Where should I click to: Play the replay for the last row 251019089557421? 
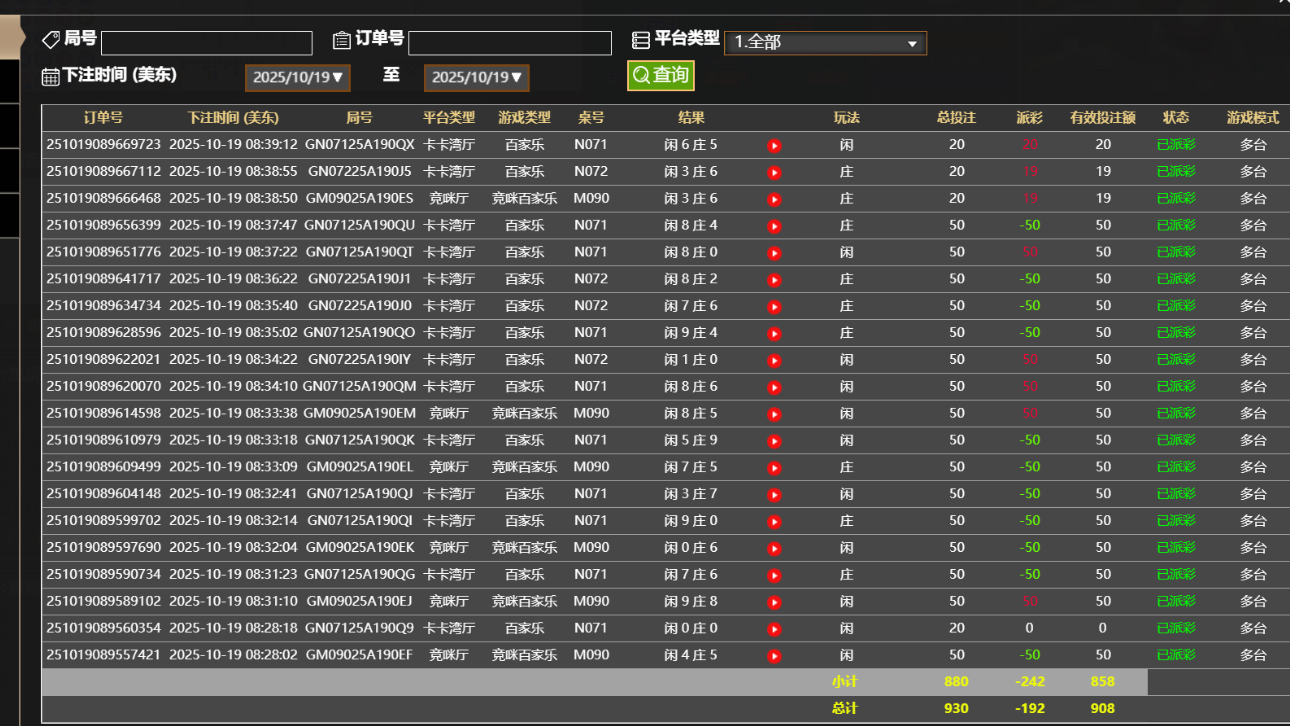point(774,655)
